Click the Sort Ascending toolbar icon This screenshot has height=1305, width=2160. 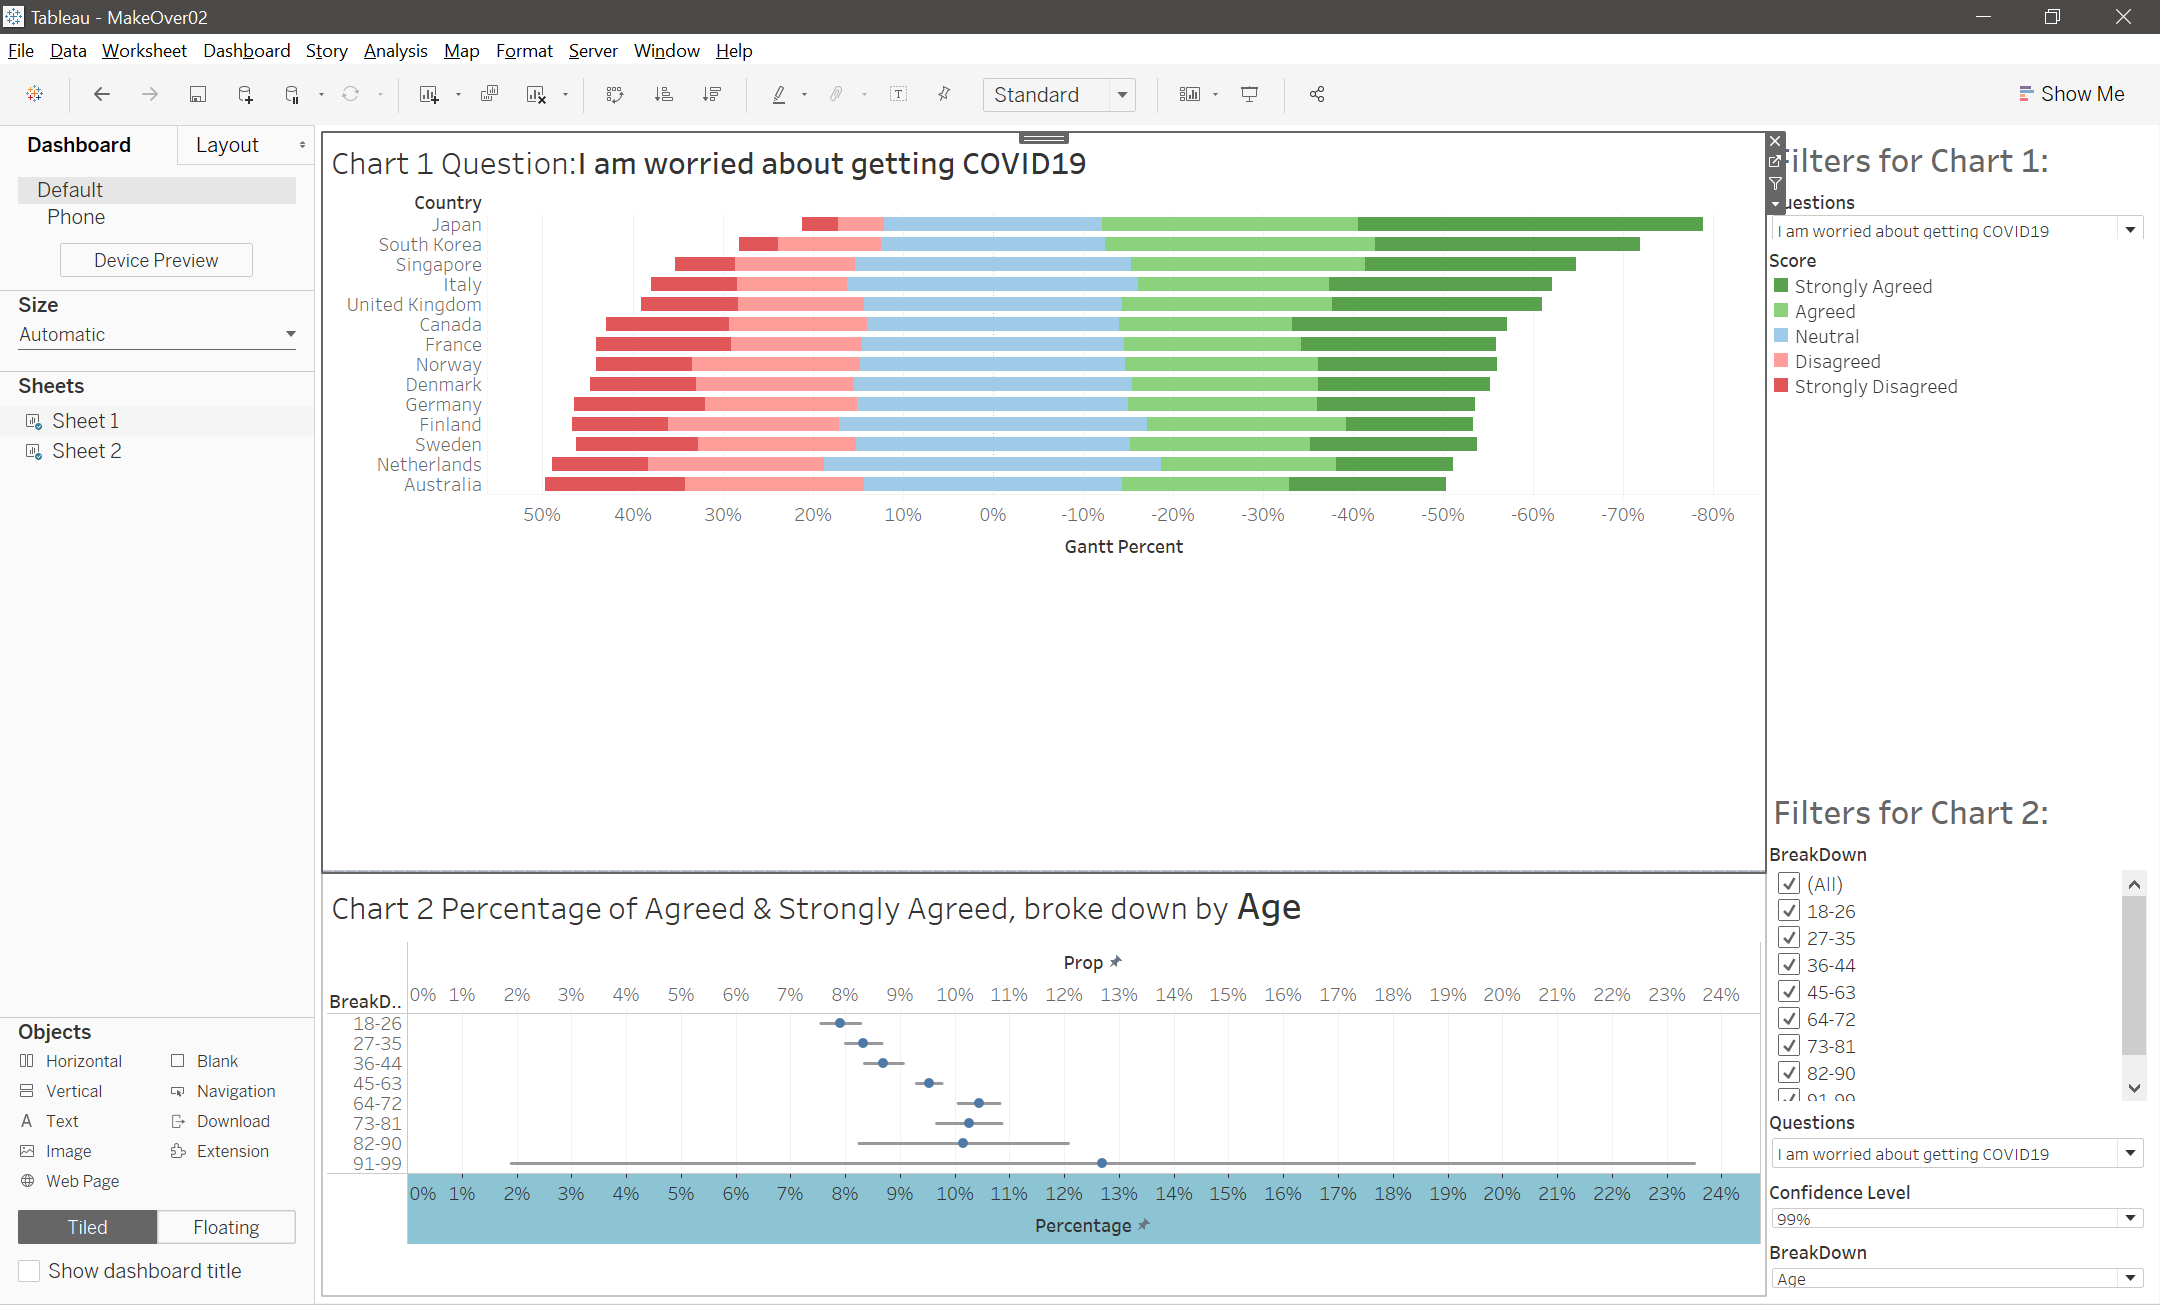pyautogui.click(x=663, y=94)
